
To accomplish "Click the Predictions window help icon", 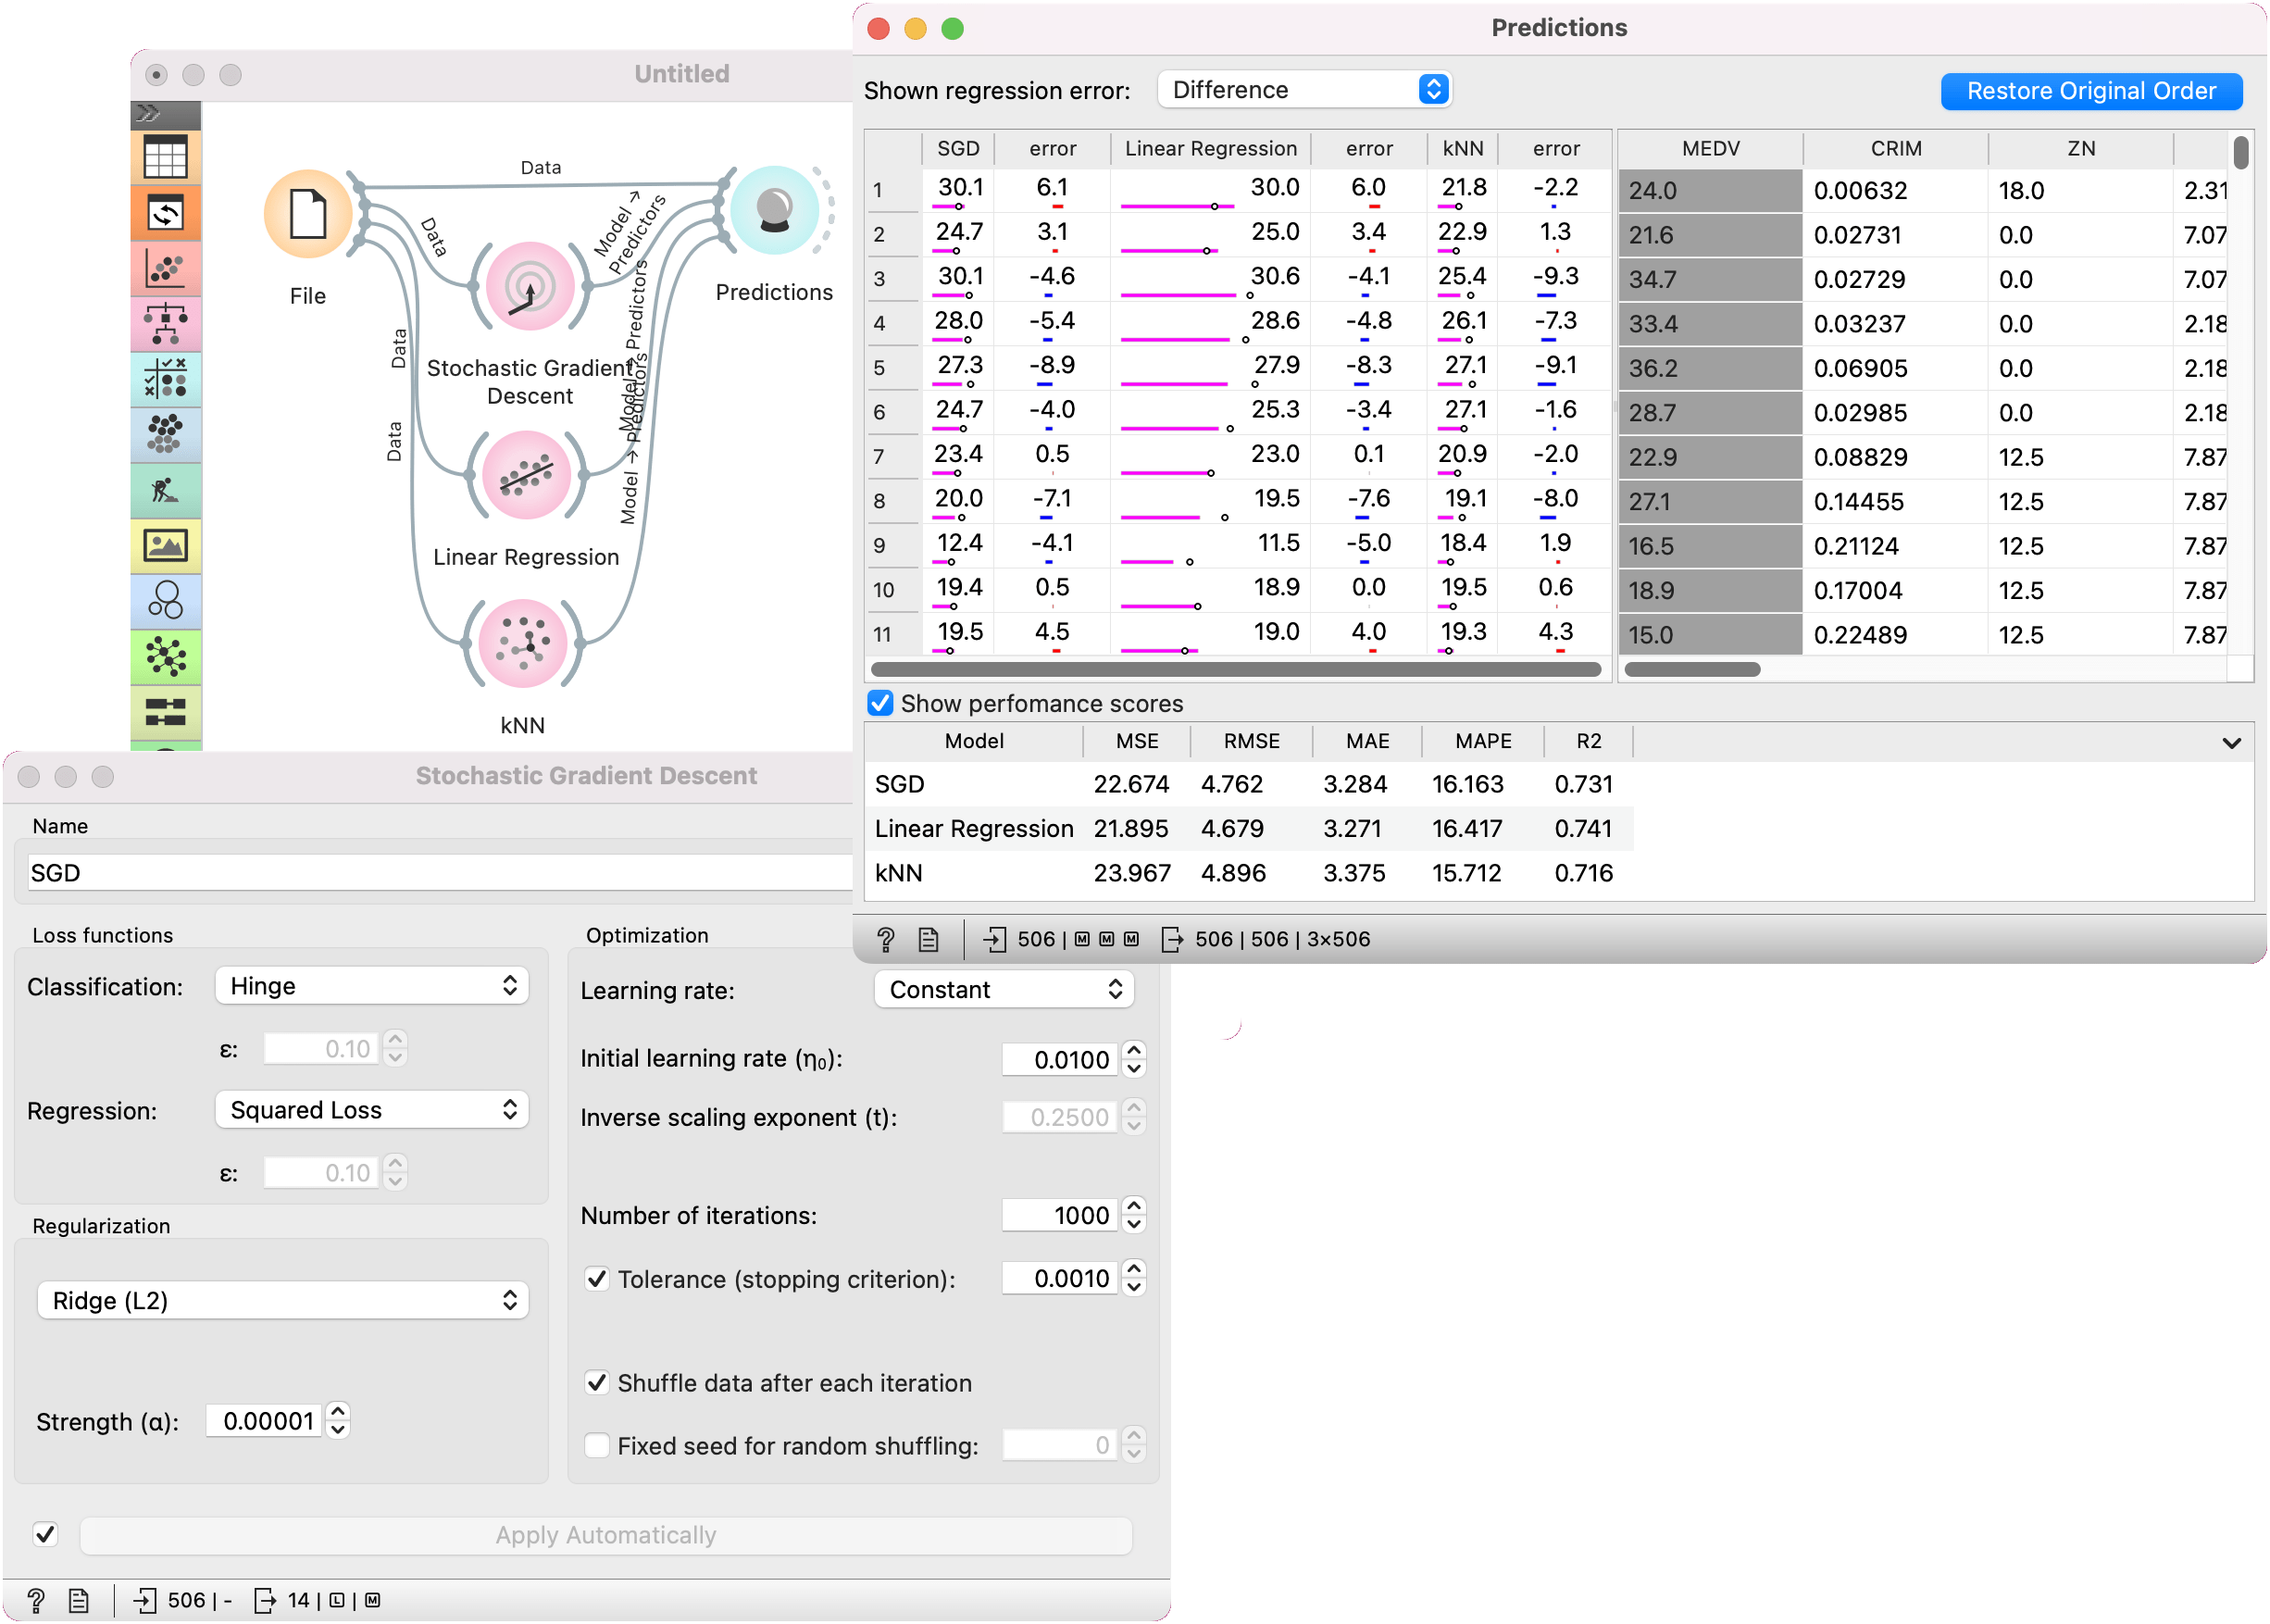I will pos(885,939).
